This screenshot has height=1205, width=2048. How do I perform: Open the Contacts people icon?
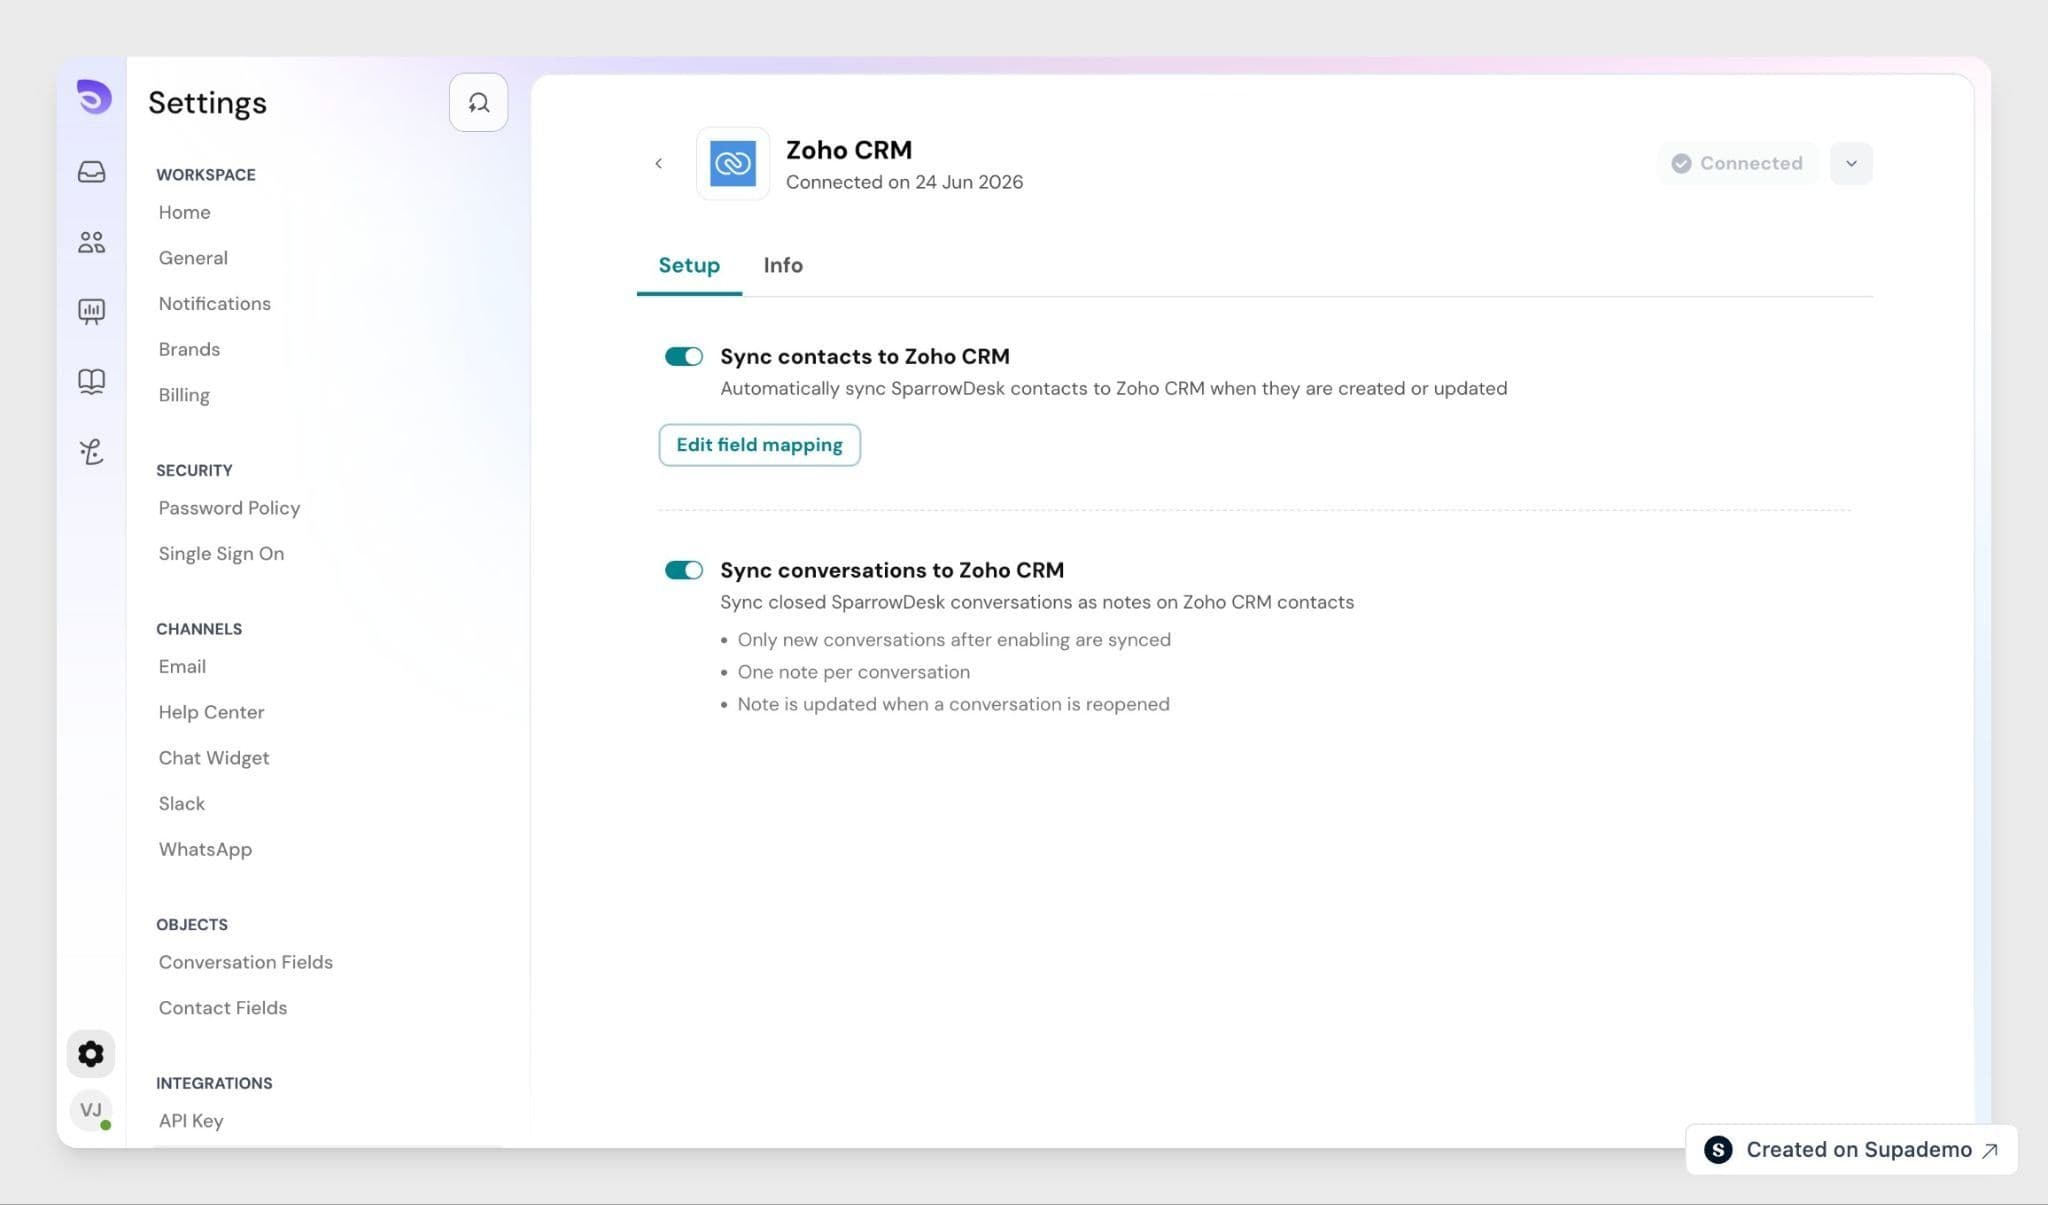click(91, 242)
